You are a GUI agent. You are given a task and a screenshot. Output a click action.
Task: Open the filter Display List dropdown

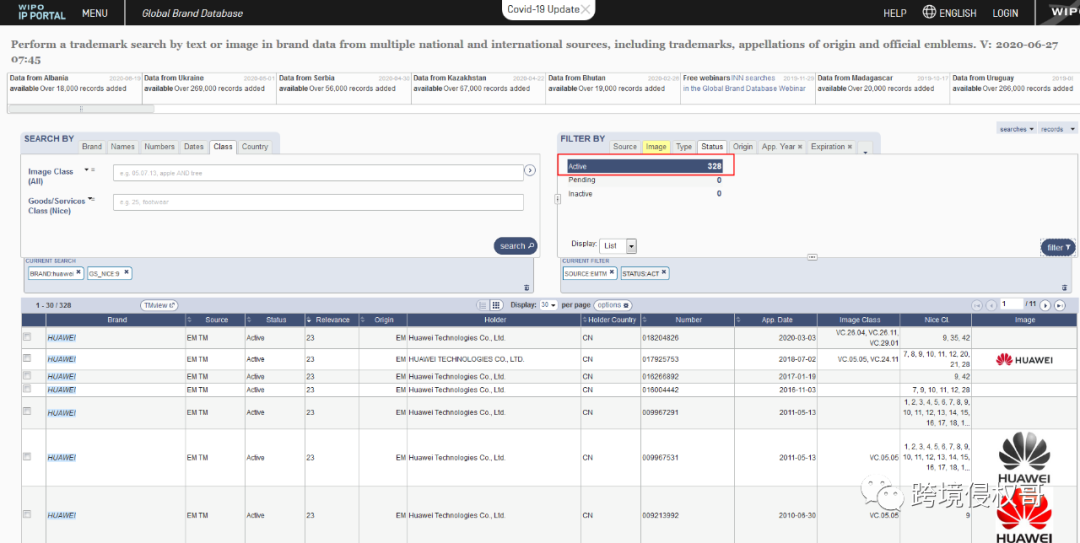(x=618, y=246)
